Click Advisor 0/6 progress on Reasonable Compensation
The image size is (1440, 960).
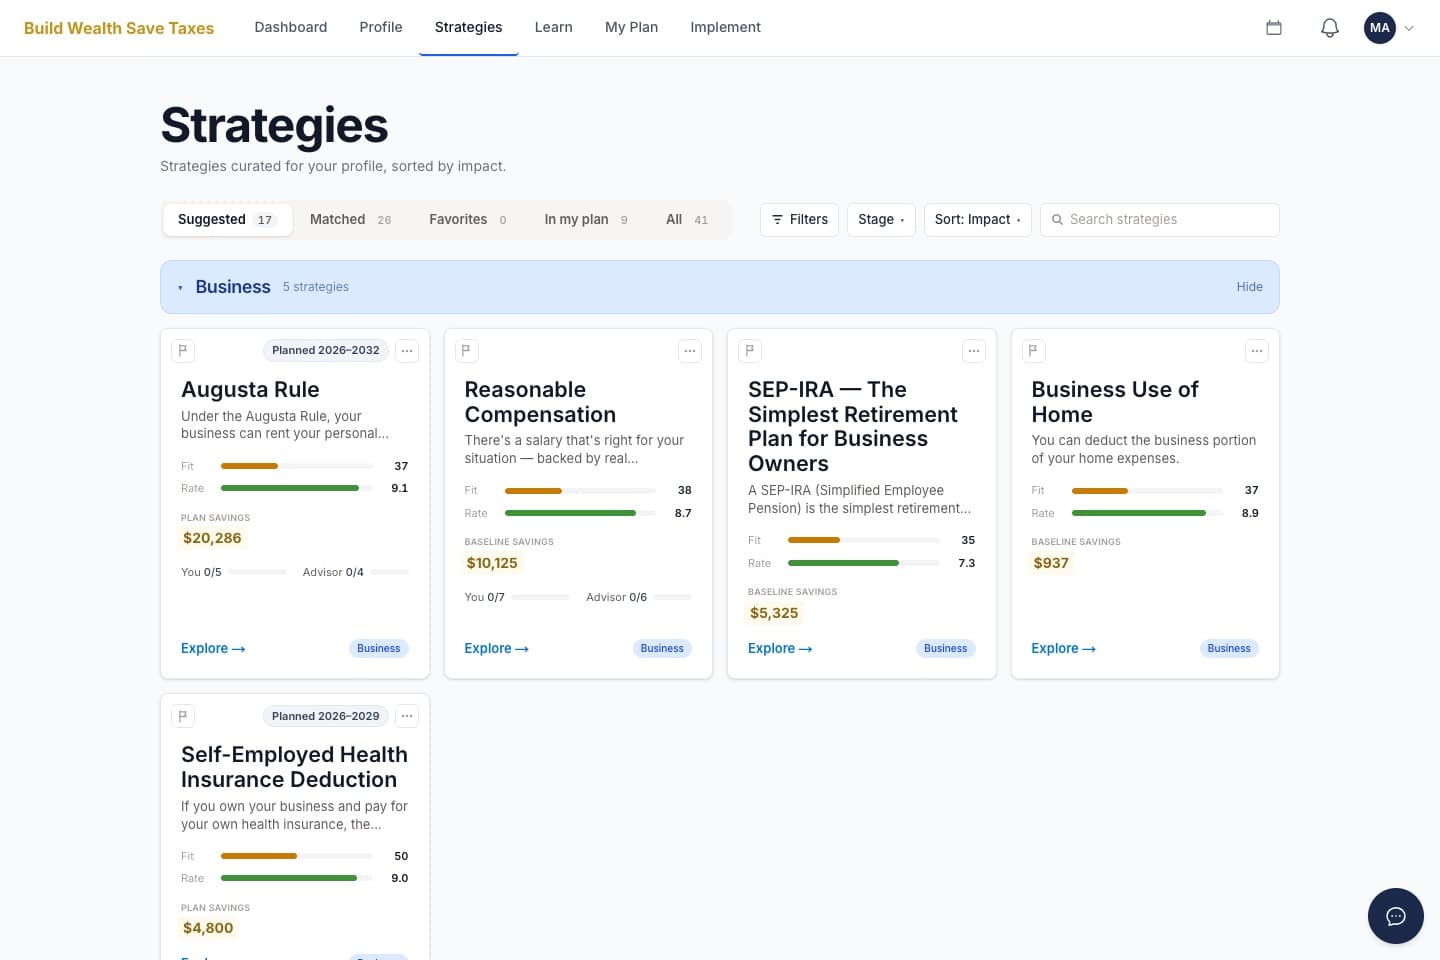[x=639, y=597]
